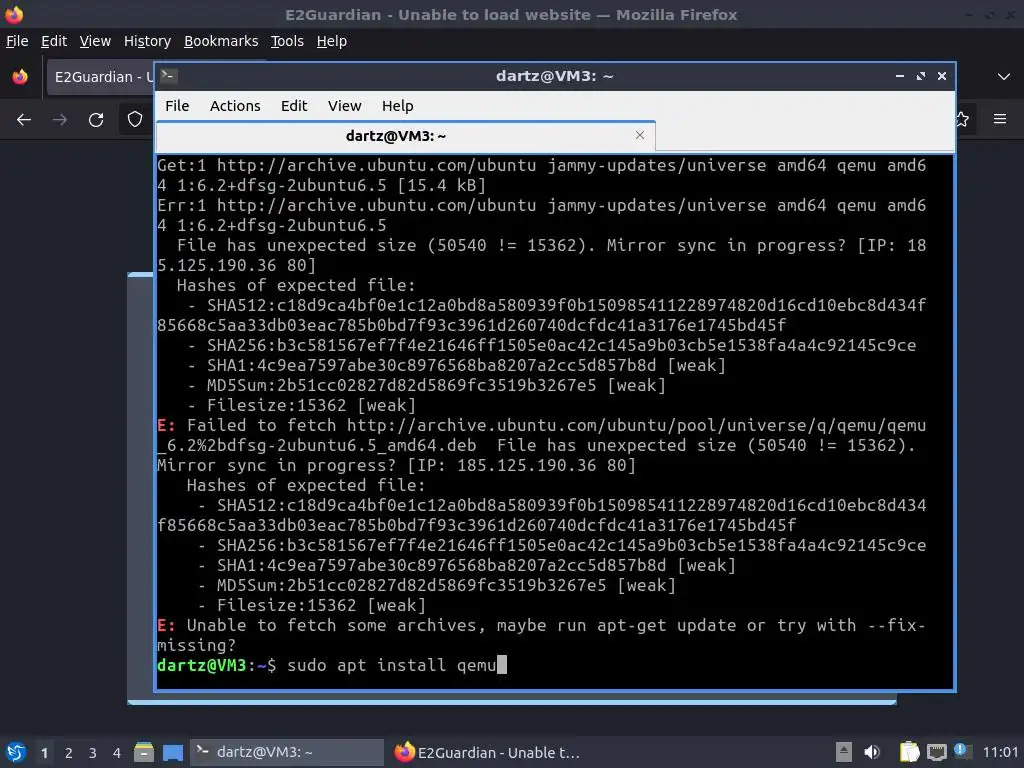Screen dimensions: 1024x768
Task: Switch to workspace 3
Action: [x=93, y=753]
